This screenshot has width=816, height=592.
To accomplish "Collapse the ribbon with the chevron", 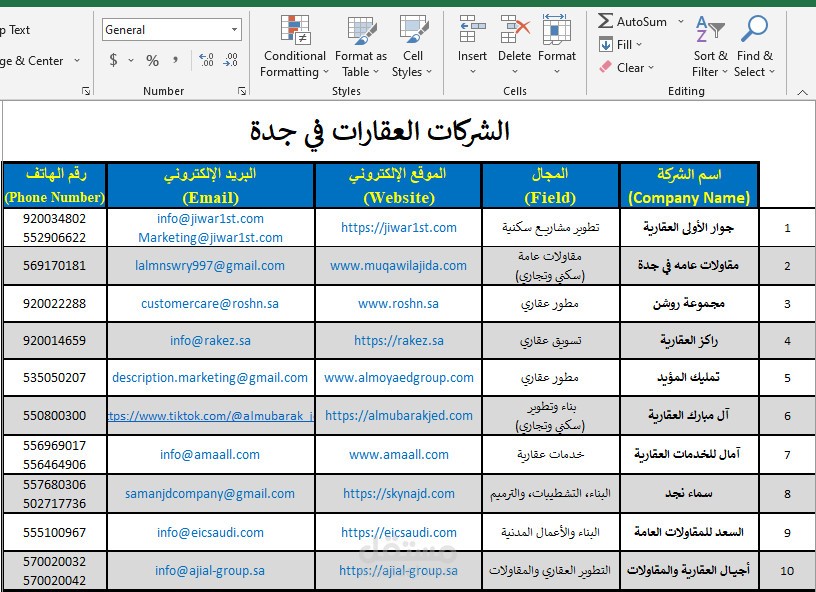I will point(802,93).
